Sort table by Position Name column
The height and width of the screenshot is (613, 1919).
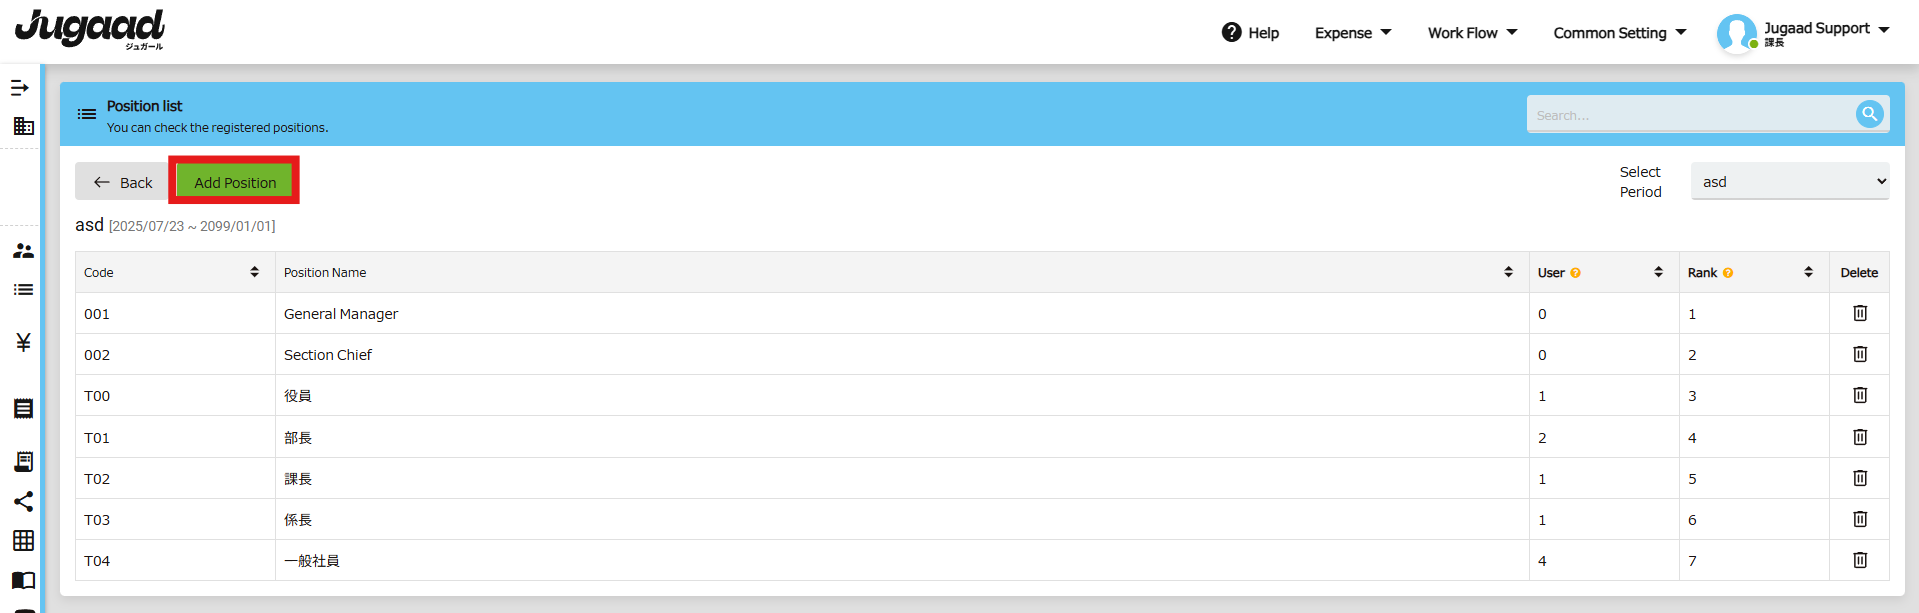click(x=1509, y=272)
